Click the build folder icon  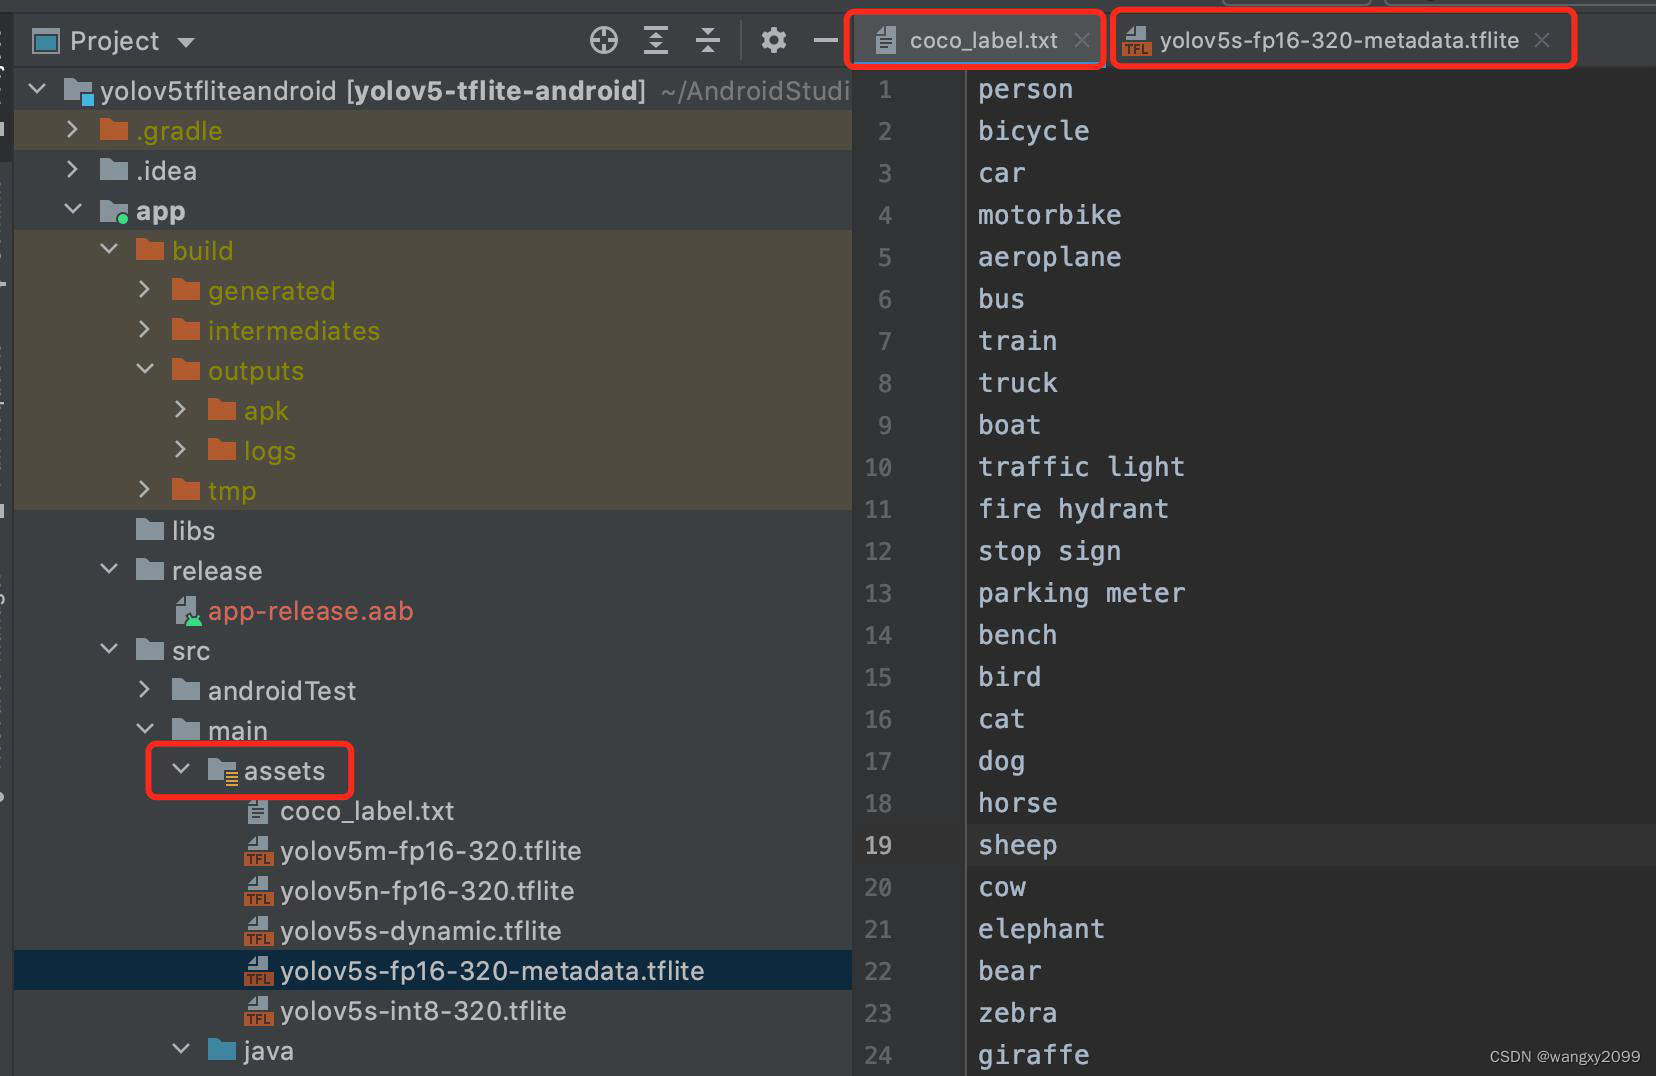tap(150, 249)
